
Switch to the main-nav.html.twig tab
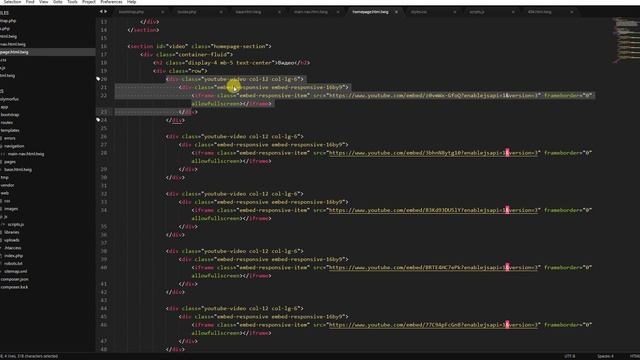pyautogui.click(x=311, y=12)
